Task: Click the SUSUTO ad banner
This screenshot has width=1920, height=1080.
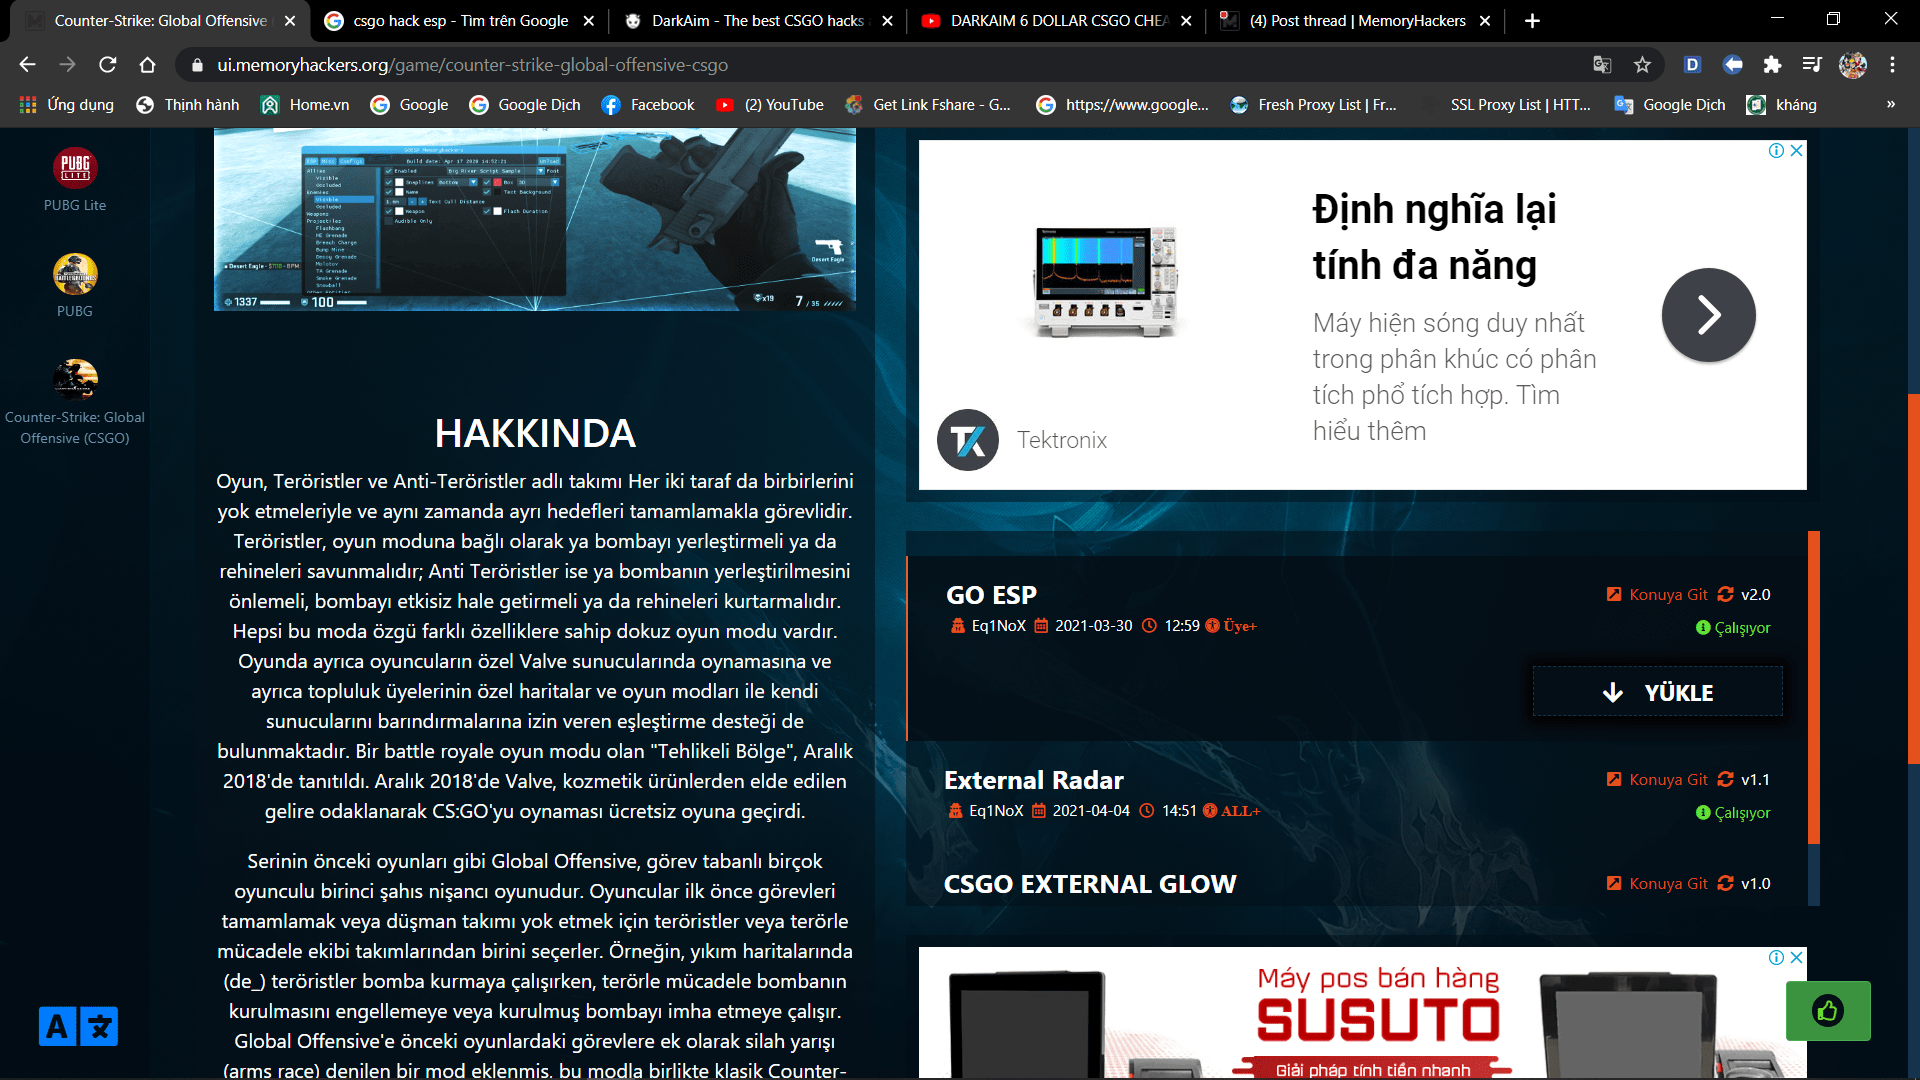Action: point(1362,1012)
